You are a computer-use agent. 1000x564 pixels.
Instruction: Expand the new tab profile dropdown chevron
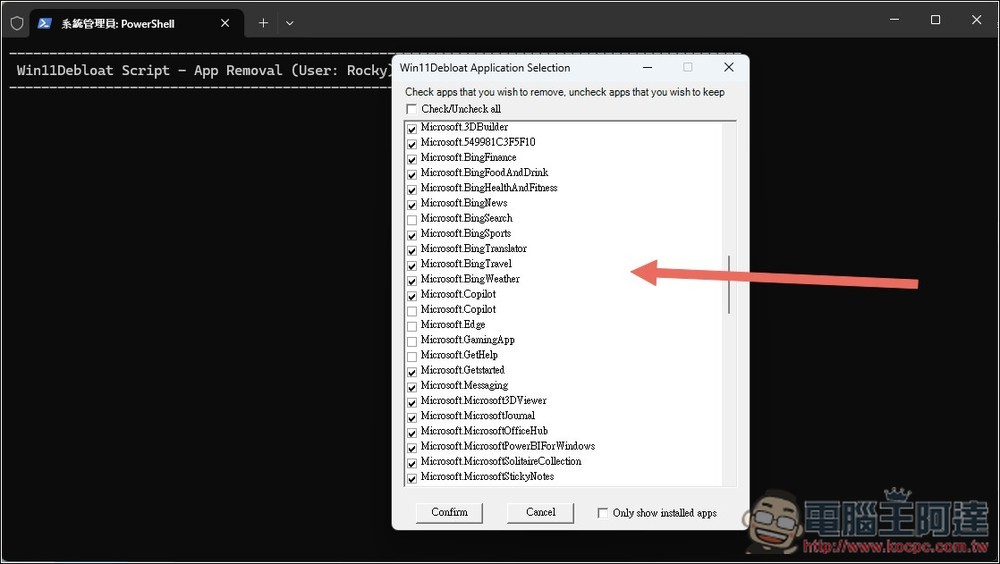coord(290,23)
